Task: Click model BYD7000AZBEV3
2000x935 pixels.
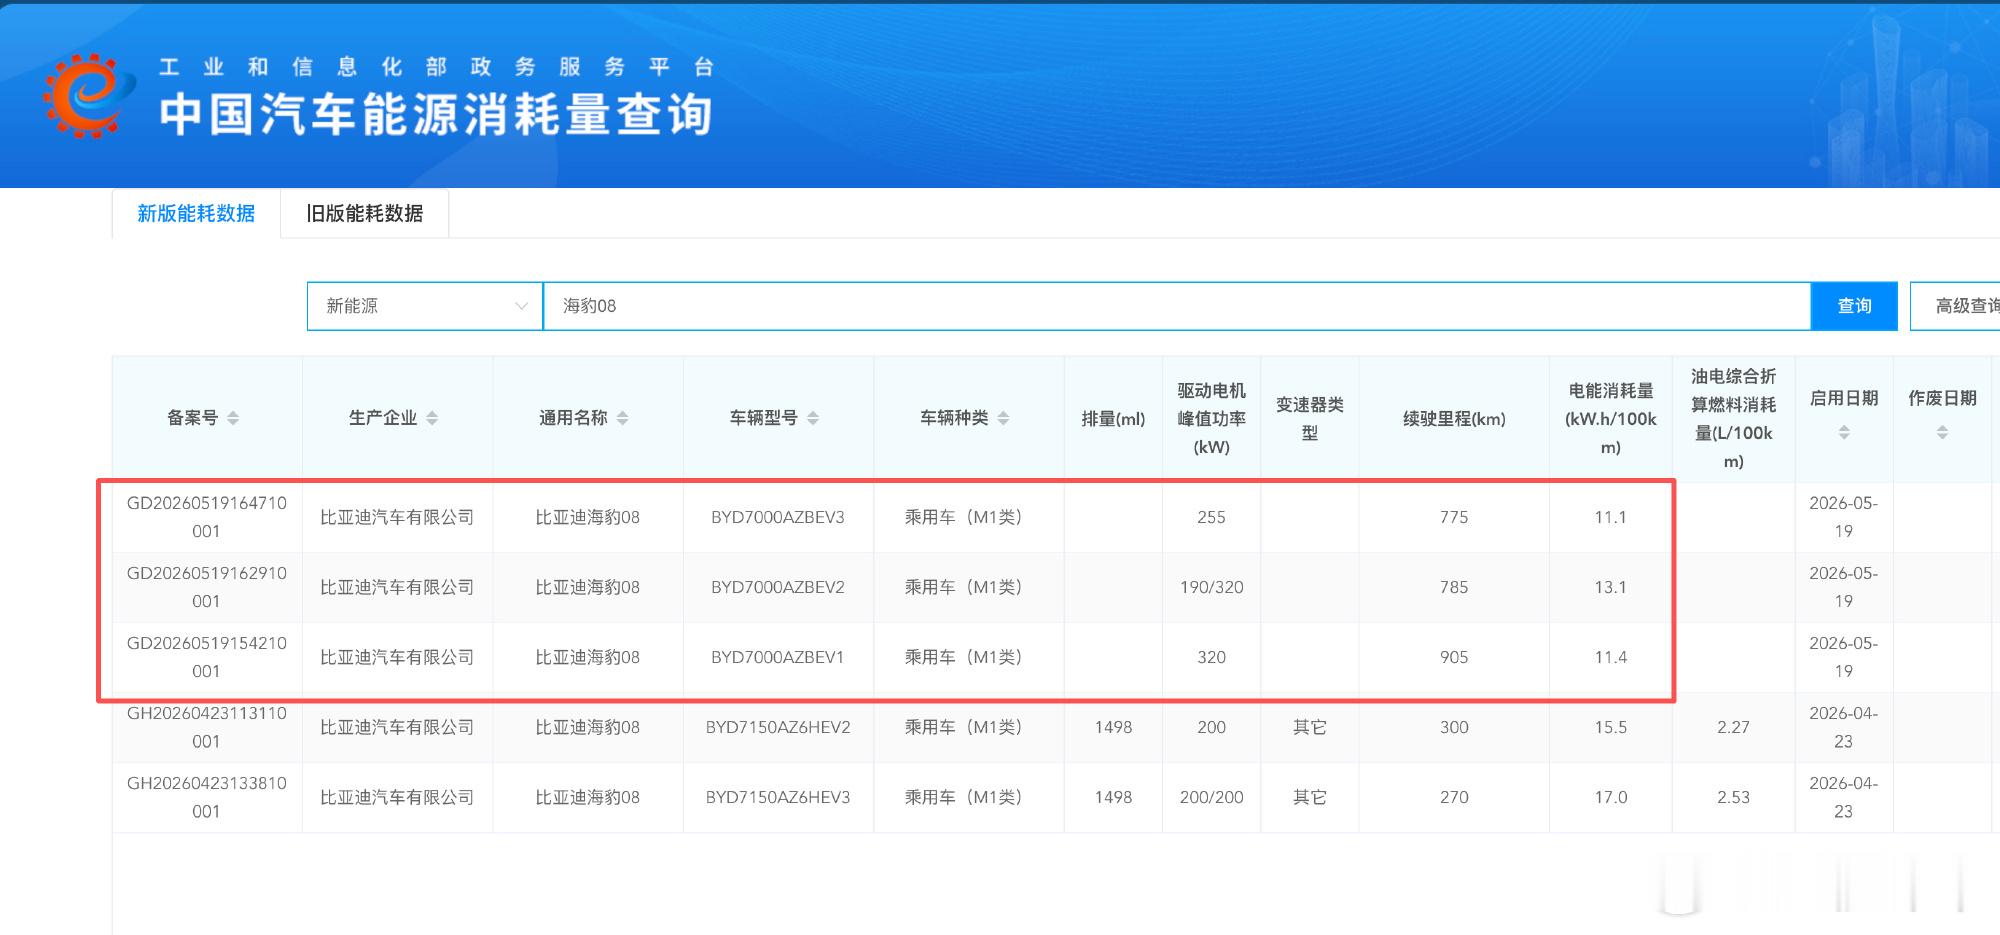Action: pos(778,517)
